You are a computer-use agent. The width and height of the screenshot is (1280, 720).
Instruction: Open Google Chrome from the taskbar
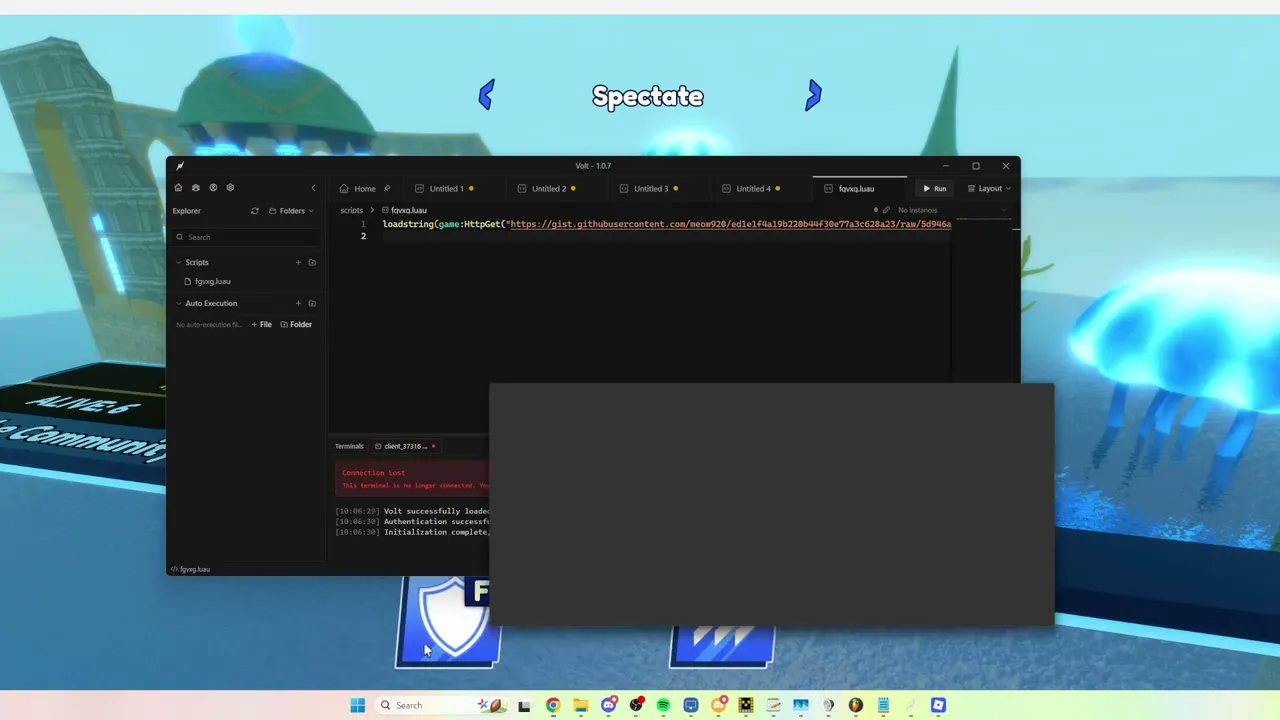[x=553, y=705]
